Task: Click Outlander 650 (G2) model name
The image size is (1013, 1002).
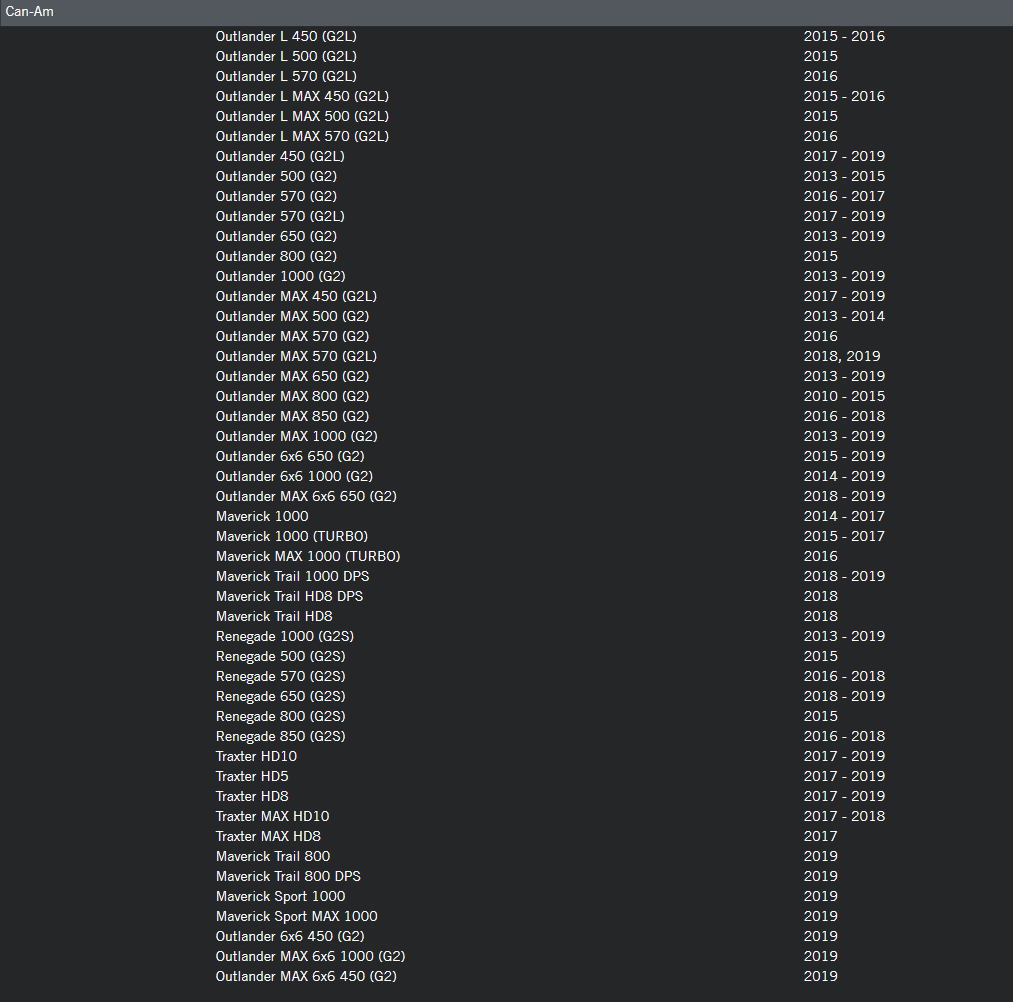Action: click(x=277, y=236)
